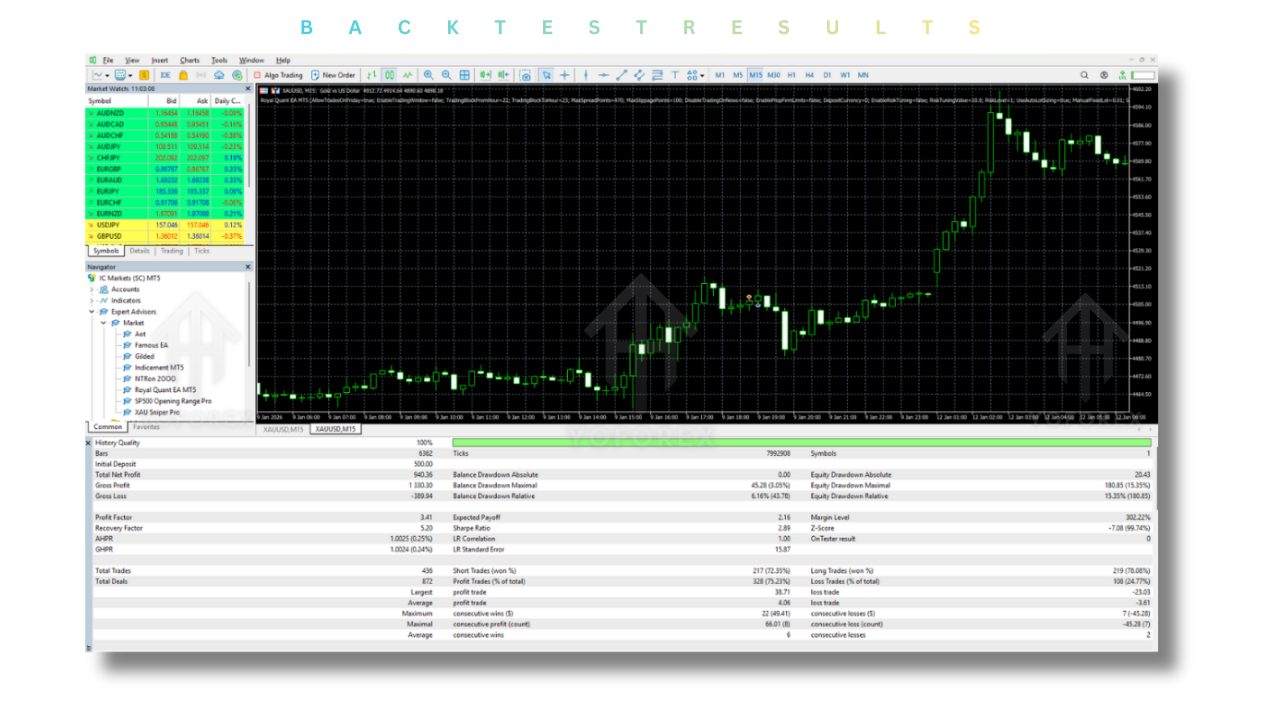
Task: Select the draw trendline tool
Action: [x=621, y=75]
